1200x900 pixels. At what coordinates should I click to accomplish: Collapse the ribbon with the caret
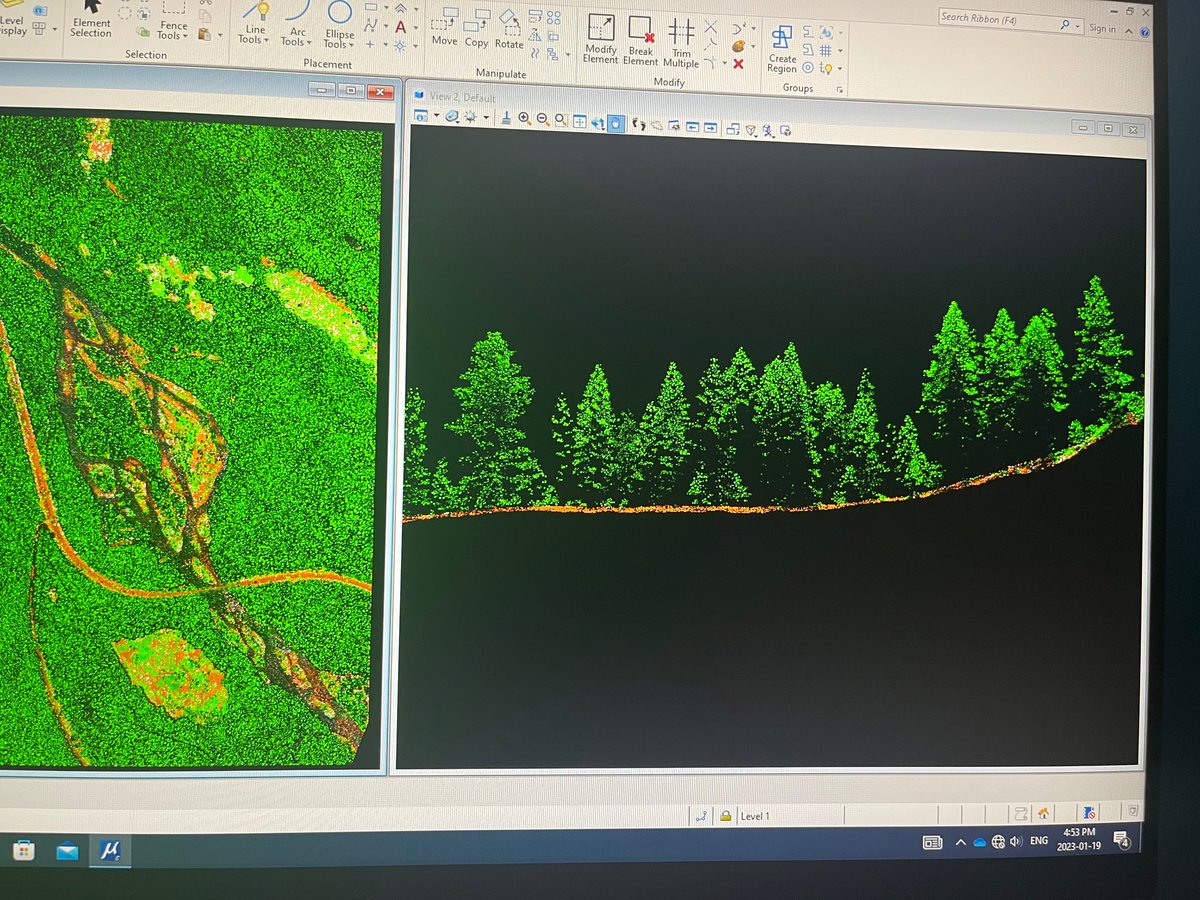[x=1128, y=32]
